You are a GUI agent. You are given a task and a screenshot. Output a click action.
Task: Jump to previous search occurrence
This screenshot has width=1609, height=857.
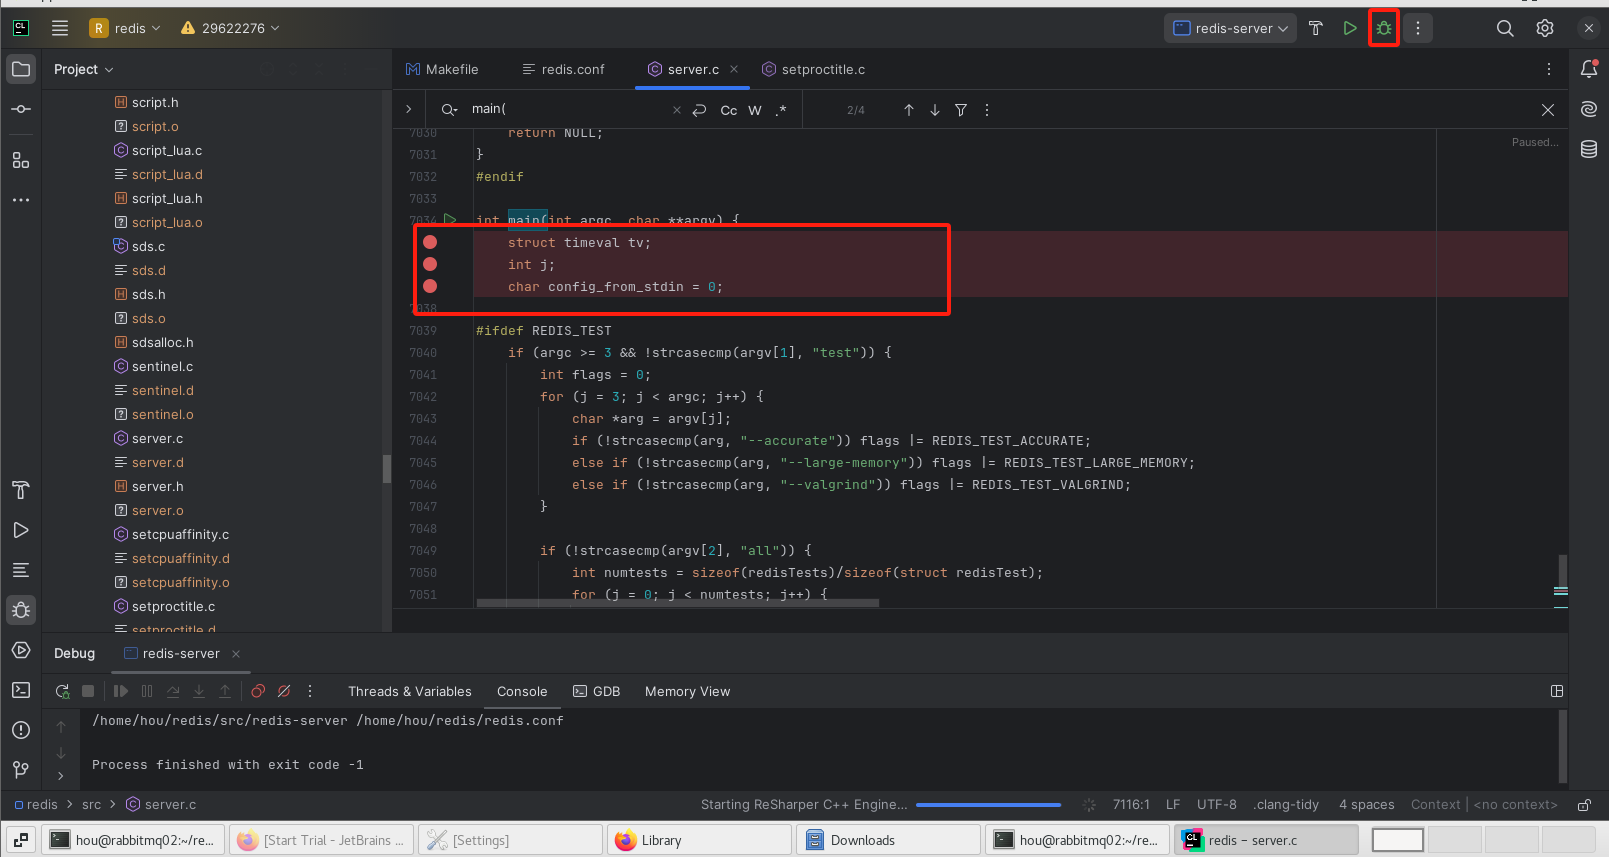click(909, 110)
